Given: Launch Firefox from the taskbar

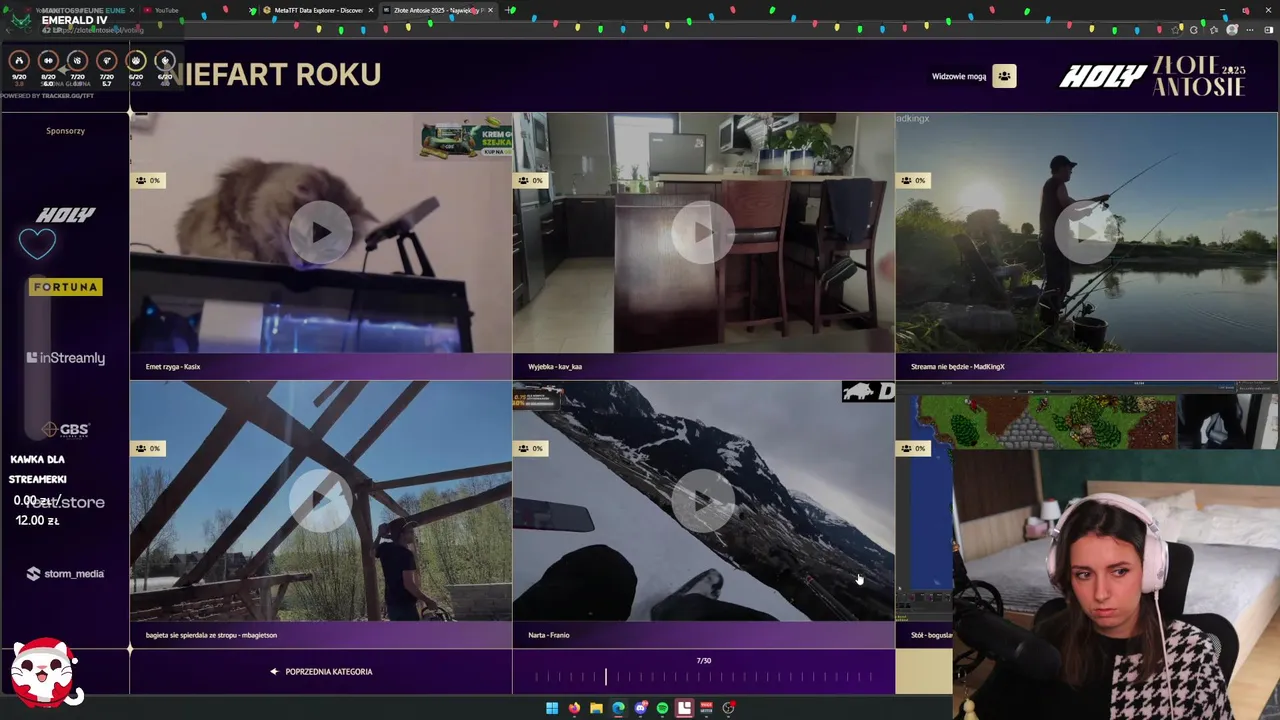Looking at the screenshot, I should pos(574,708).
